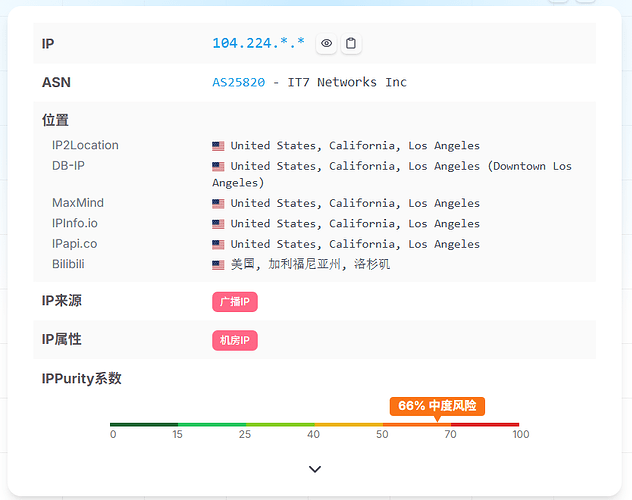Click the US flag in Bilibili row
The width and height of the screenshot is (632, 500).
[x=218, y=265]
